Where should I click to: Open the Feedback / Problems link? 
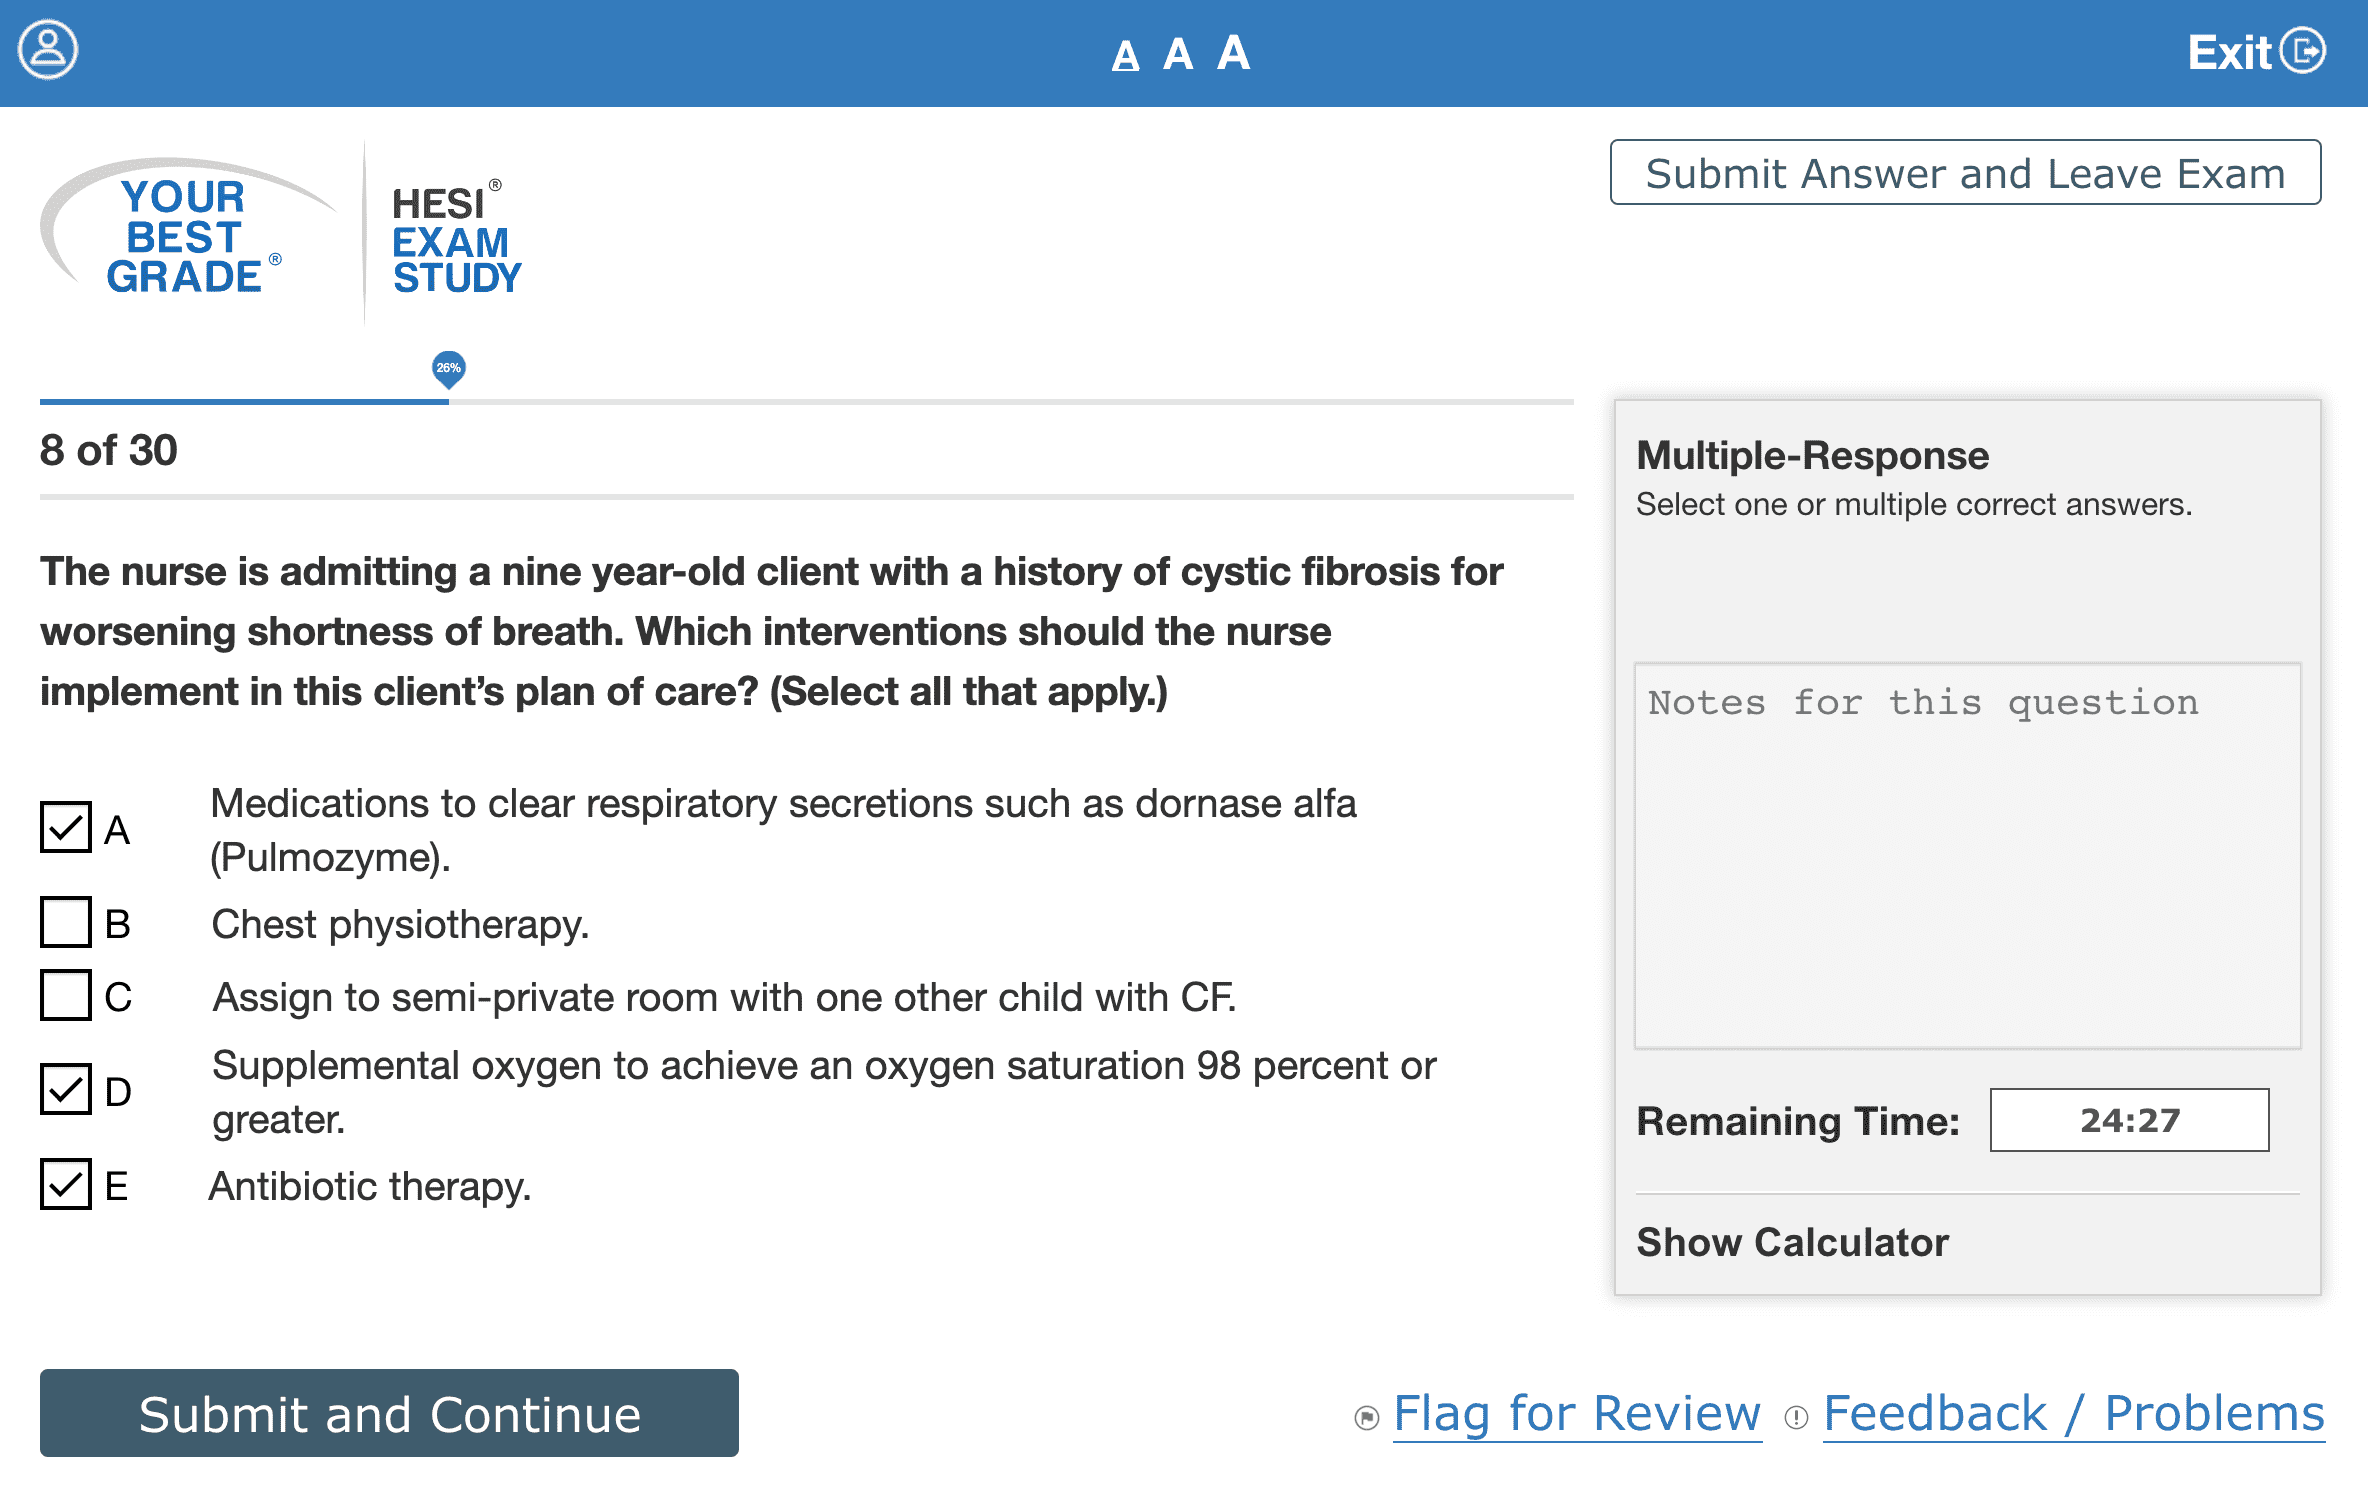click(2073, 1413)
